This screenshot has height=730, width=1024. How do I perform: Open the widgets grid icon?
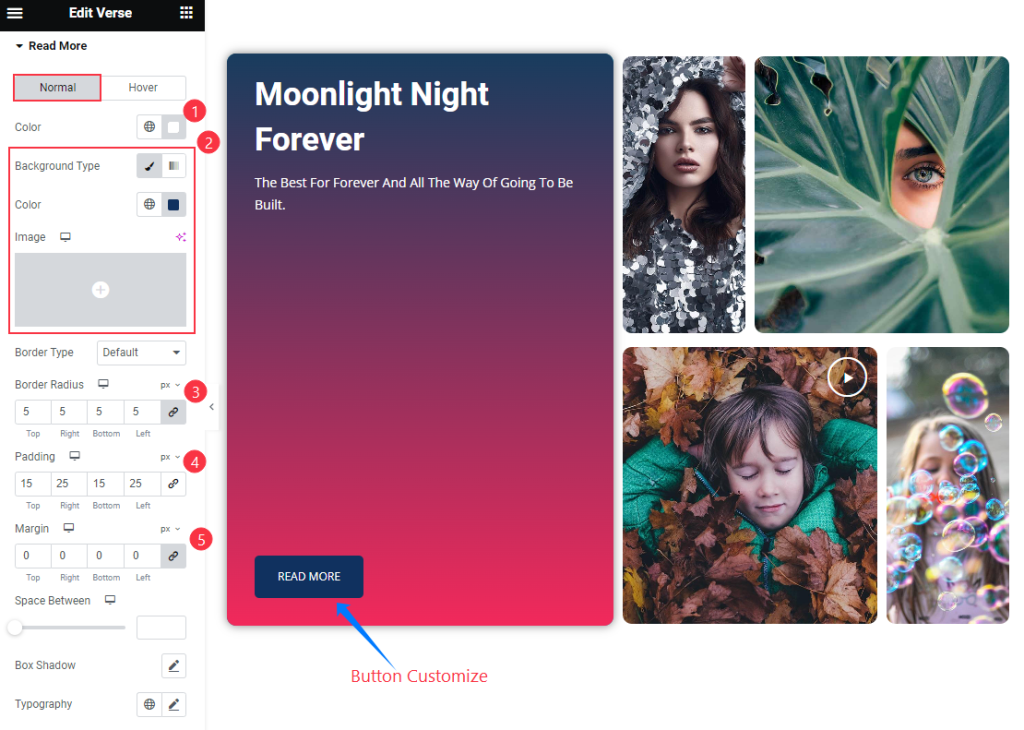tap(186, 13)
